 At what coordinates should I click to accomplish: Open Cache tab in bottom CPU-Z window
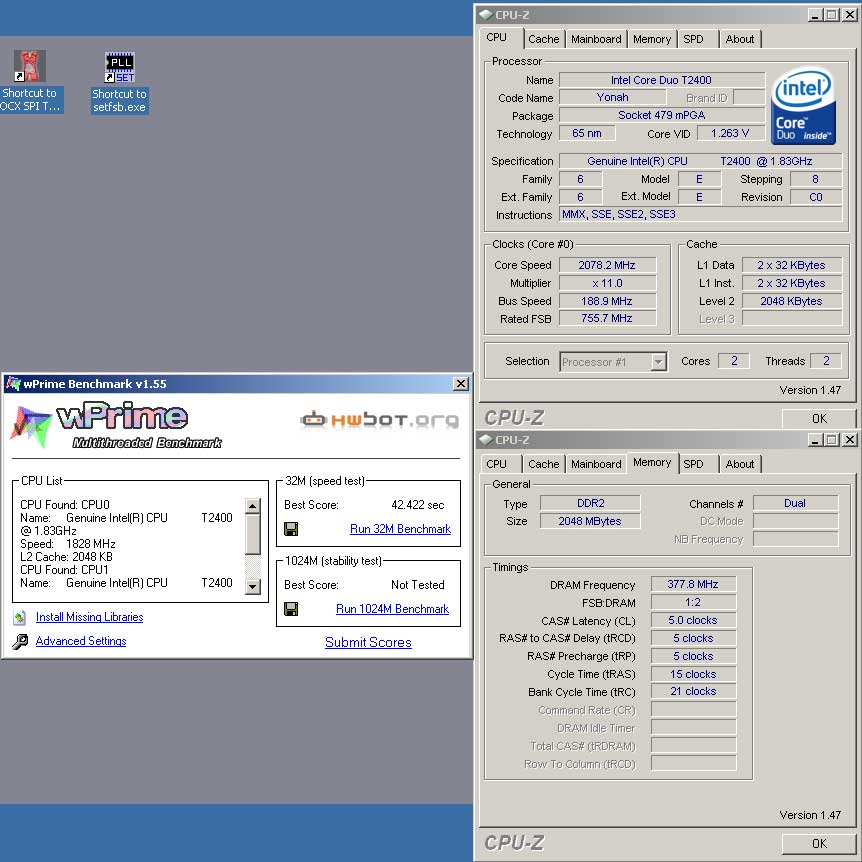[543, 464]
